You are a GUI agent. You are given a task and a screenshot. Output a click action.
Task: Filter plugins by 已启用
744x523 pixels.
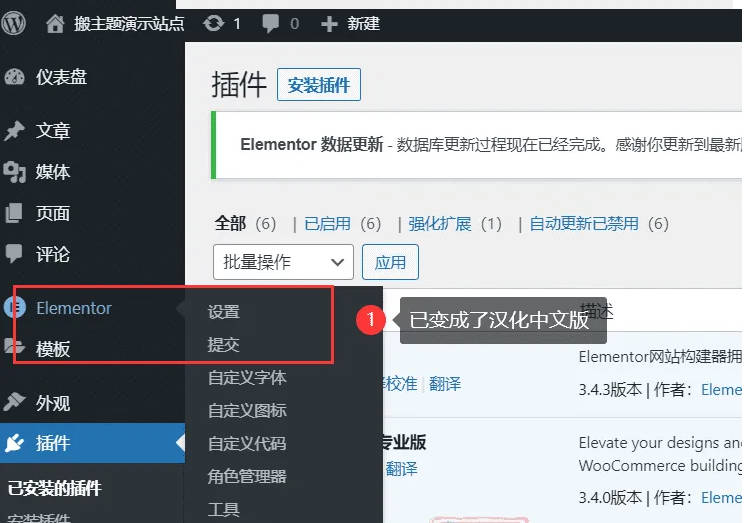(327, 223)
